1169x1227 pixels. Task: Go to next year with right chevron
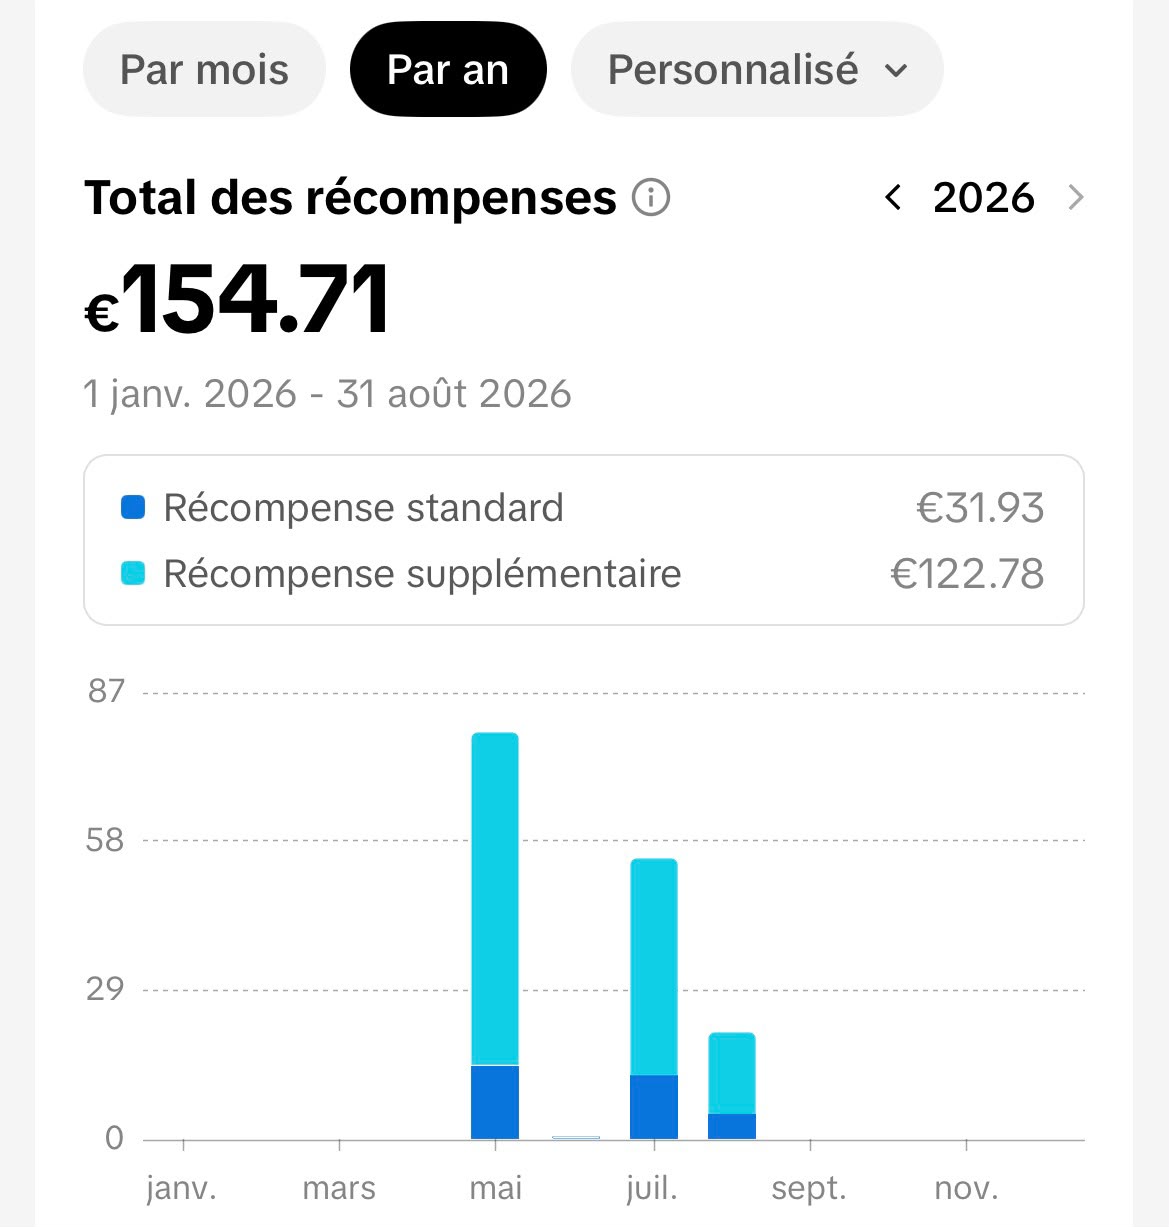pos(1076,198)
